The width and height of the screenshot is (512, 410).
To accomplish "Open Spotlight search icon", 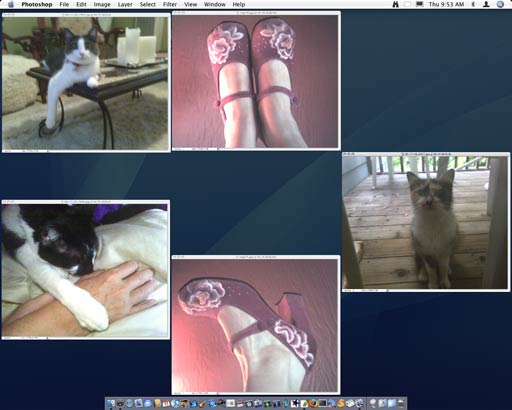I will [x=500, y=4].
